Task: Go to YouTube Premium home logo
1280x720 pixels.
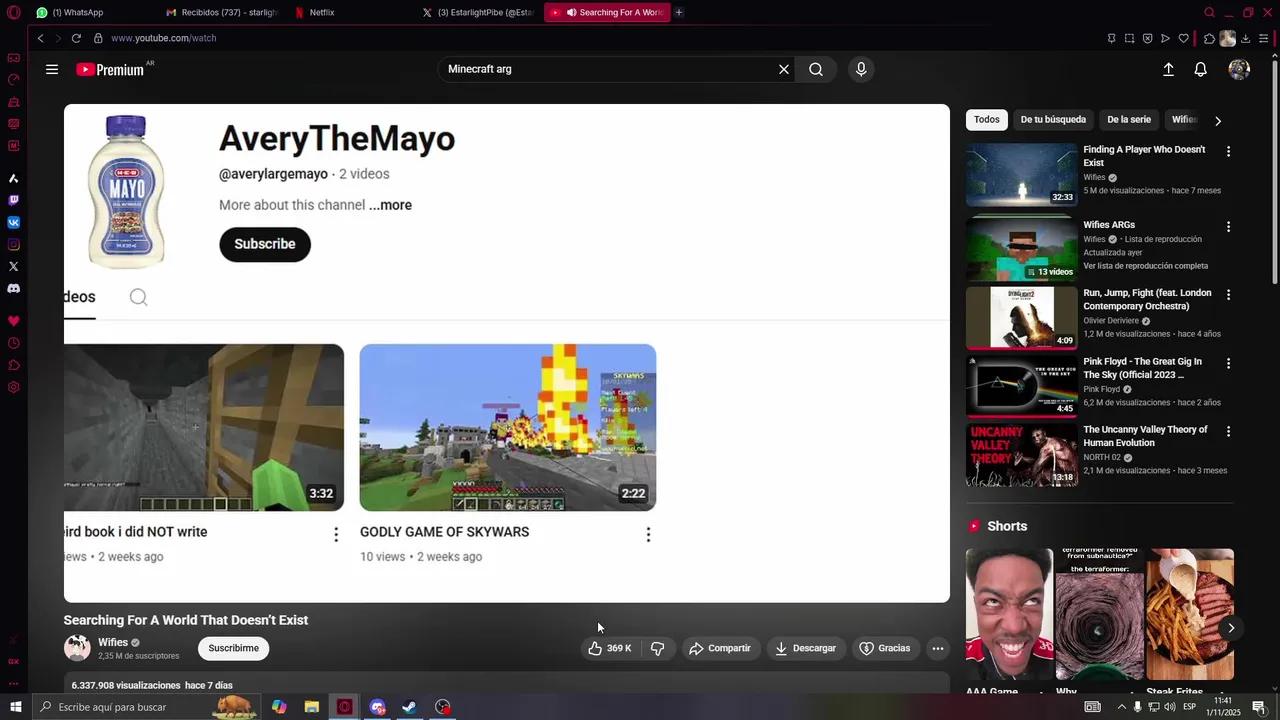Action: (110, 70)
